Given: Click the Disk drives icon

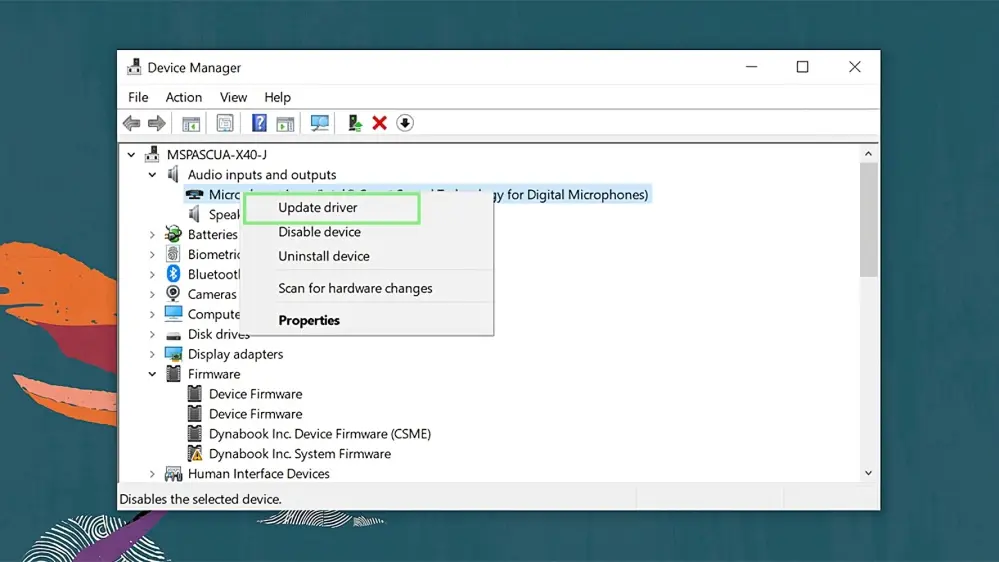Looking at the screenshot, I should tap(173, 335).
